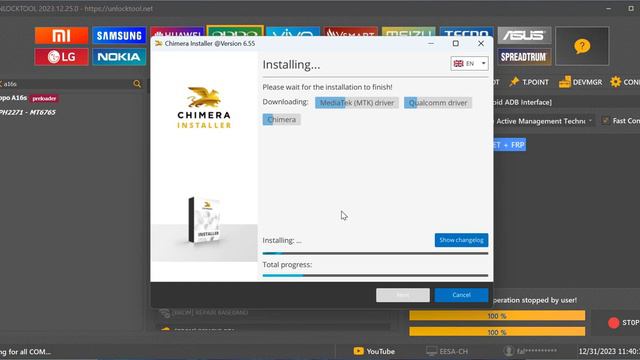Select the Spreadtrum brand logo
Viewport: 640px width, 360px height.
[524, 57]
